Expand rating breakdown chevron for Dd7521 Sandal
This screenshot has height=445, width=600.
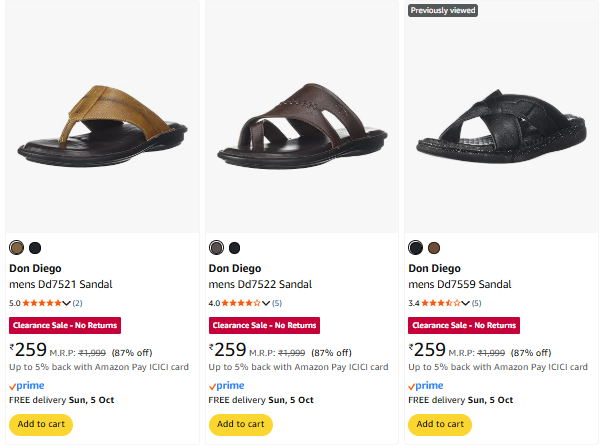point(66,303)
